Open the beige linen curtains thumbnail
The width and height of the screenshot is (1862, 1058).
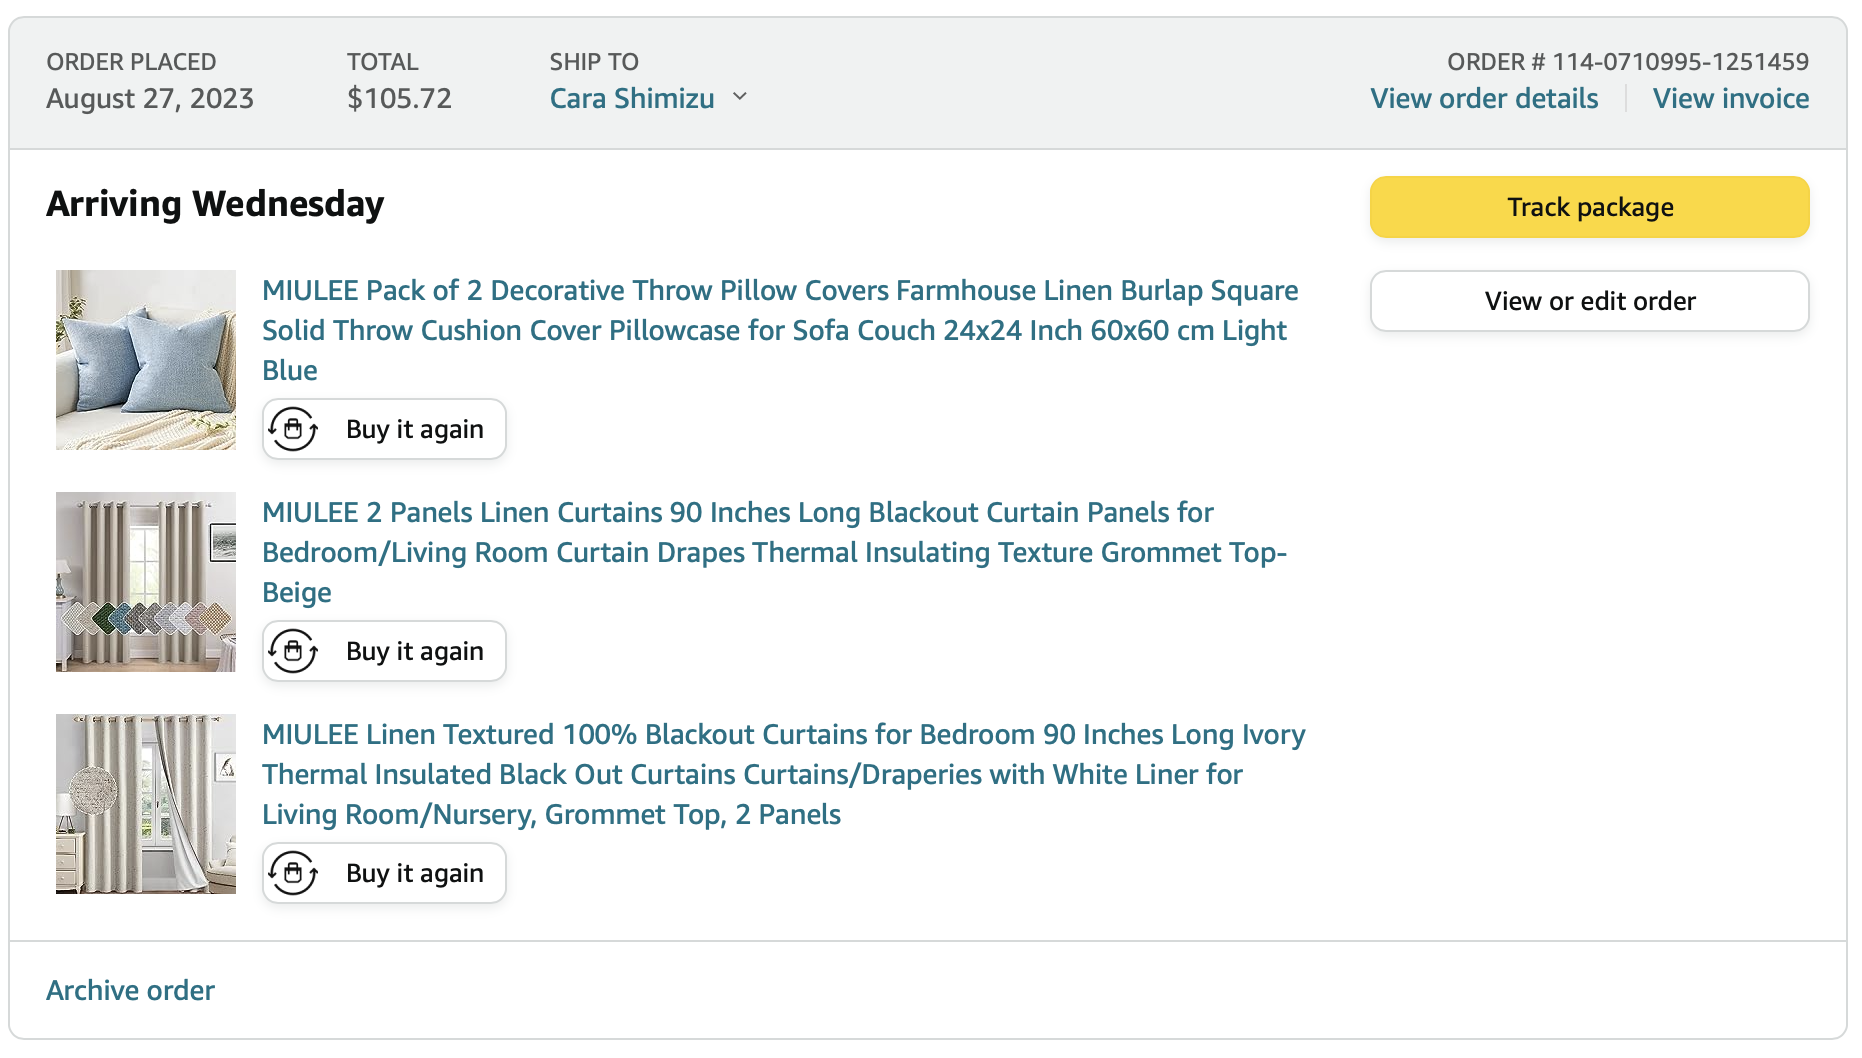pyautogui.click(x=146, y=582)
